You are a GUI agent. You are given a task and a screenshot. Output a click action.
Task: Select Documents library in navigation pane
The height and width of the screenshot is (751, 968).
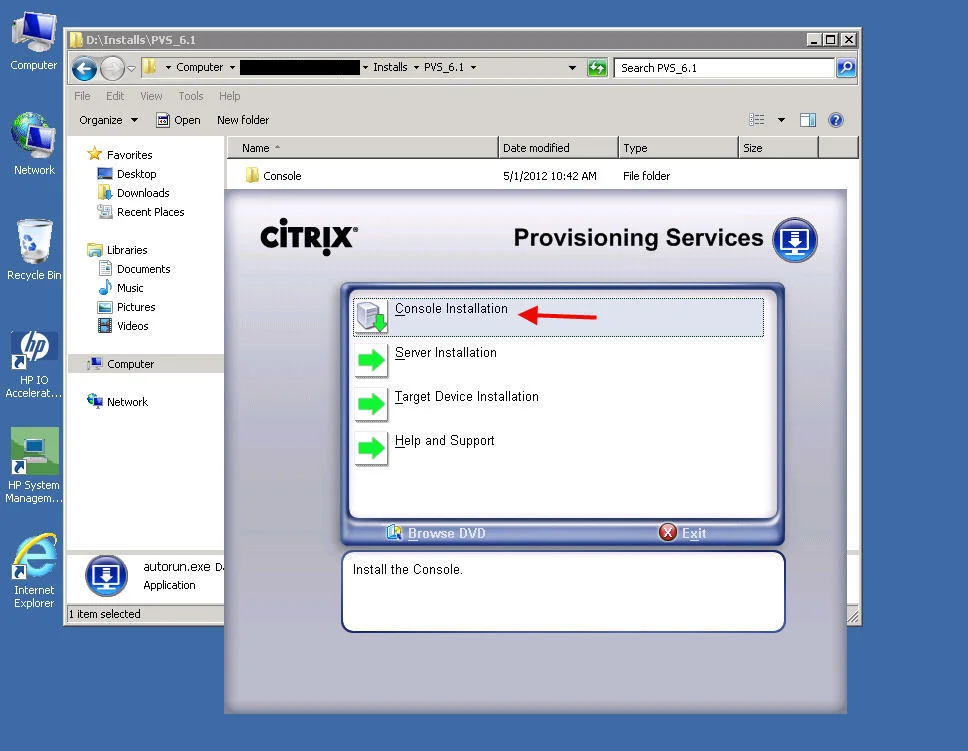coord(143,269)
